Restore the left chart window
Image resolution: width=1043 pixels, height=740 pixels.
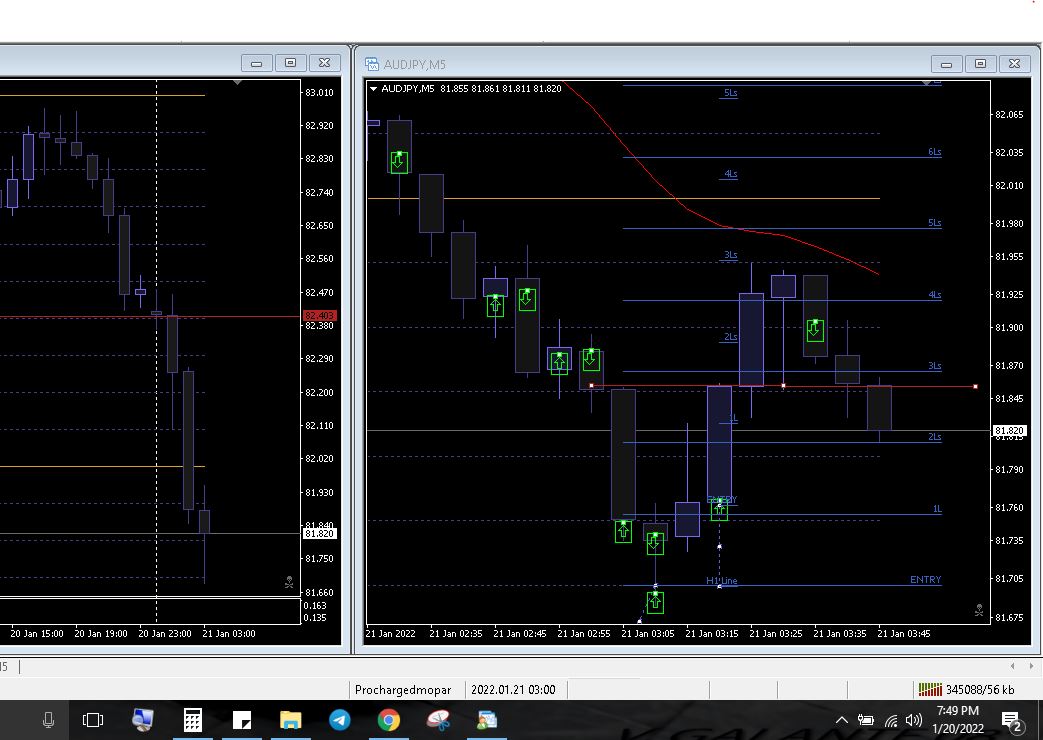[291, 63]
